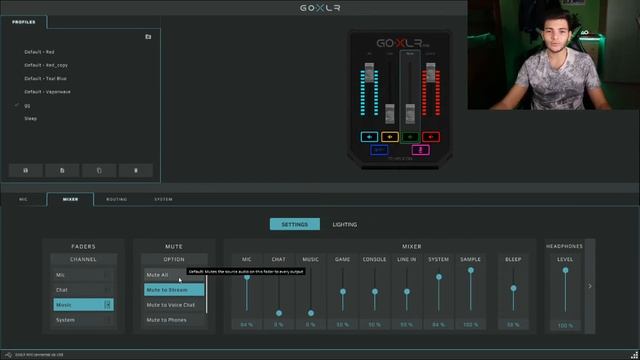Choose the Mute All option
The width and height of the screenshot is (640, 360).
tap(174, 275)
